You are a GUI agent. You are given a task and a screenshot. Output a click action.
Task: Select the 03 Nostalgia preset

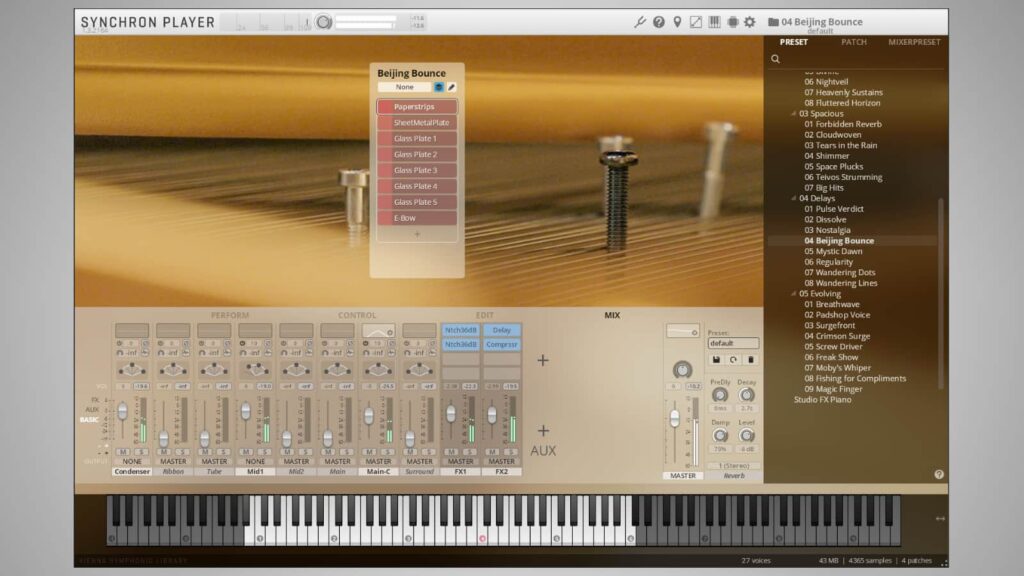point(829,230)
